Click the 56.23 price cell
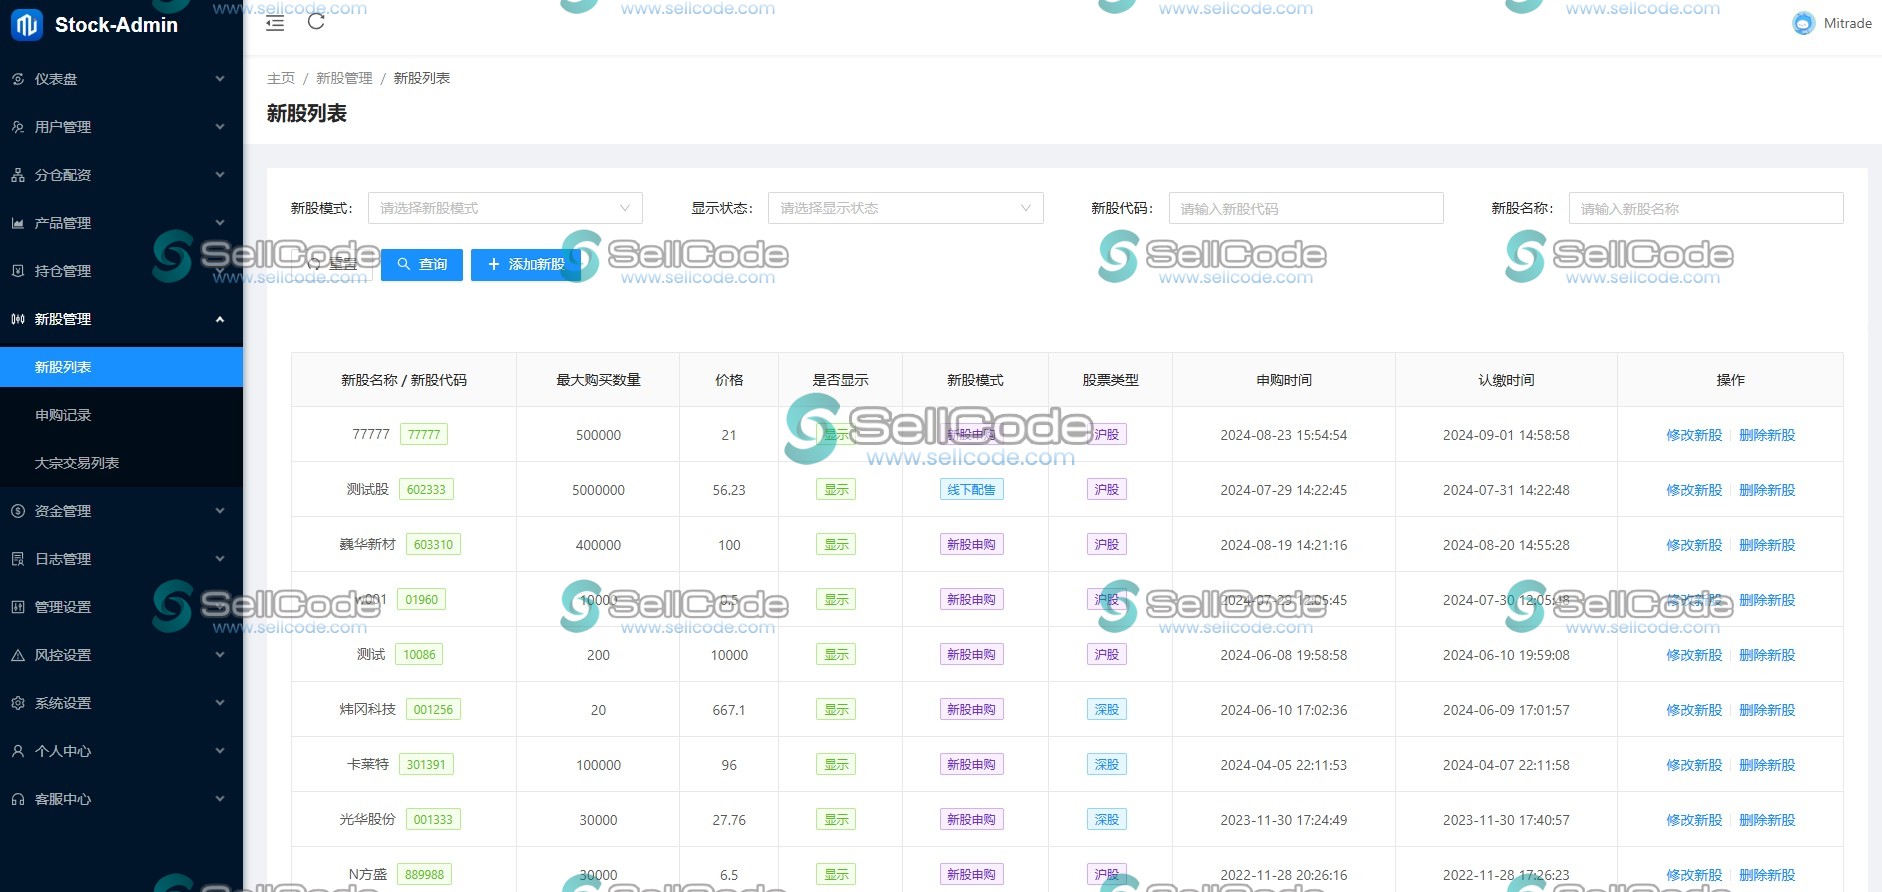The height and width of the screenshot is (892, 1882). click(x=729, y=490)
